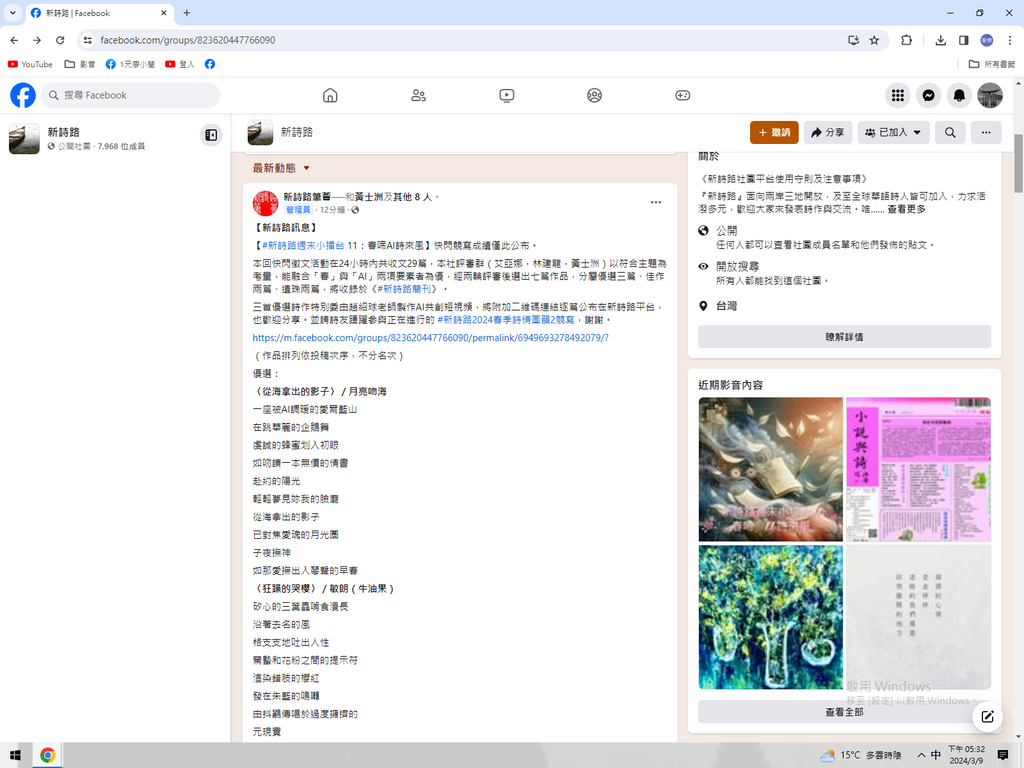The width and height of the screenshot is (1024, 768).
Task: Open the pink 小說與詩 media thumbnail
Action: pos(918,469)
